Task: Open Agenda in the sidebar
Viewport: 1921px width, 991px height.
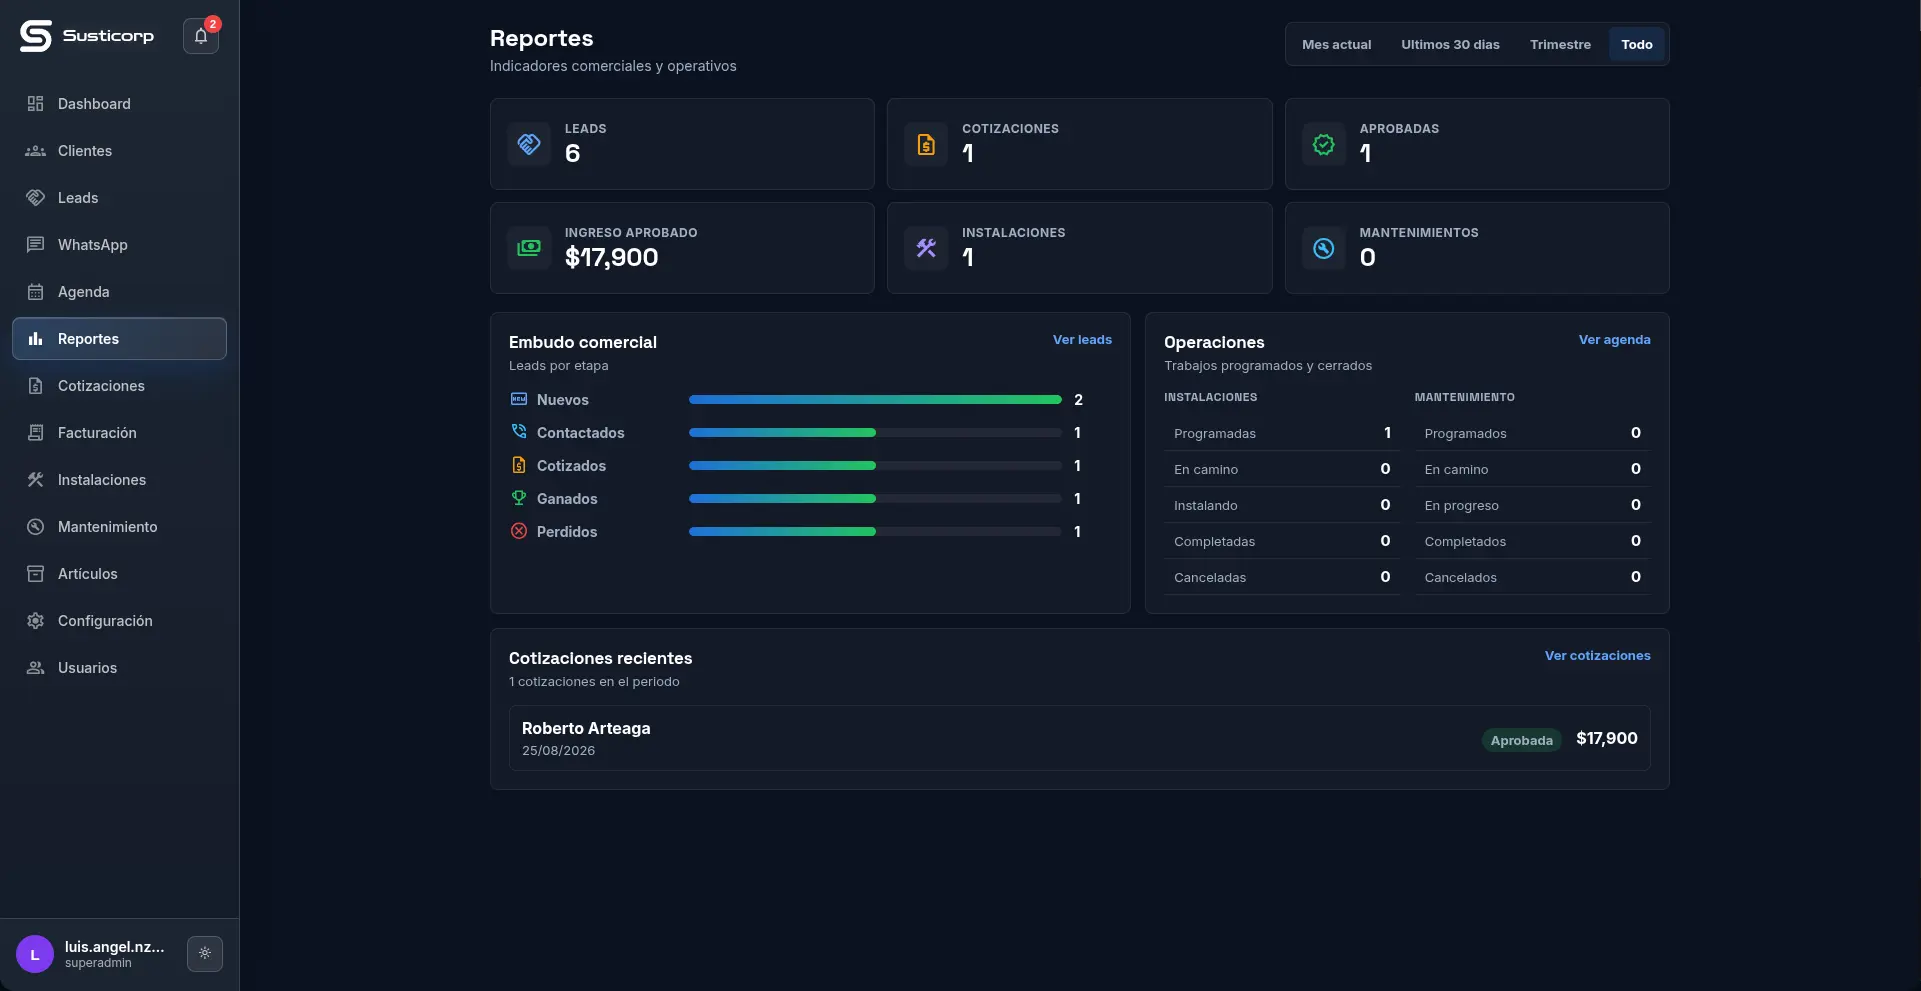Action: coord(119,292)
